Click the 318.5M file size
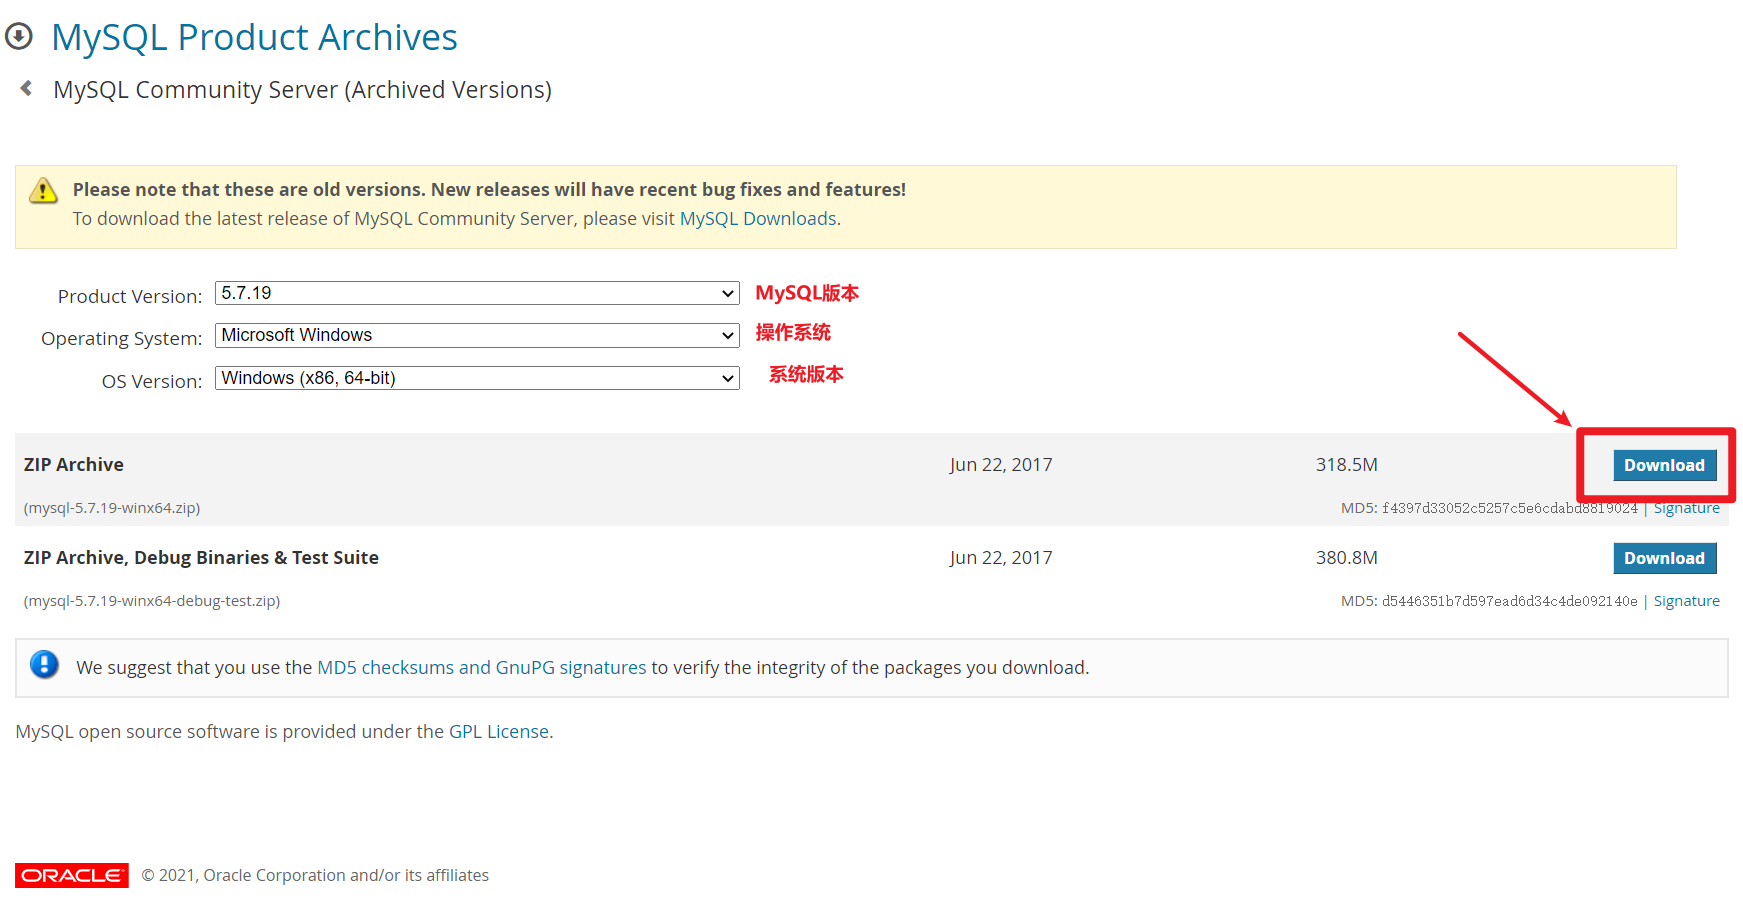 [1346, 464]
